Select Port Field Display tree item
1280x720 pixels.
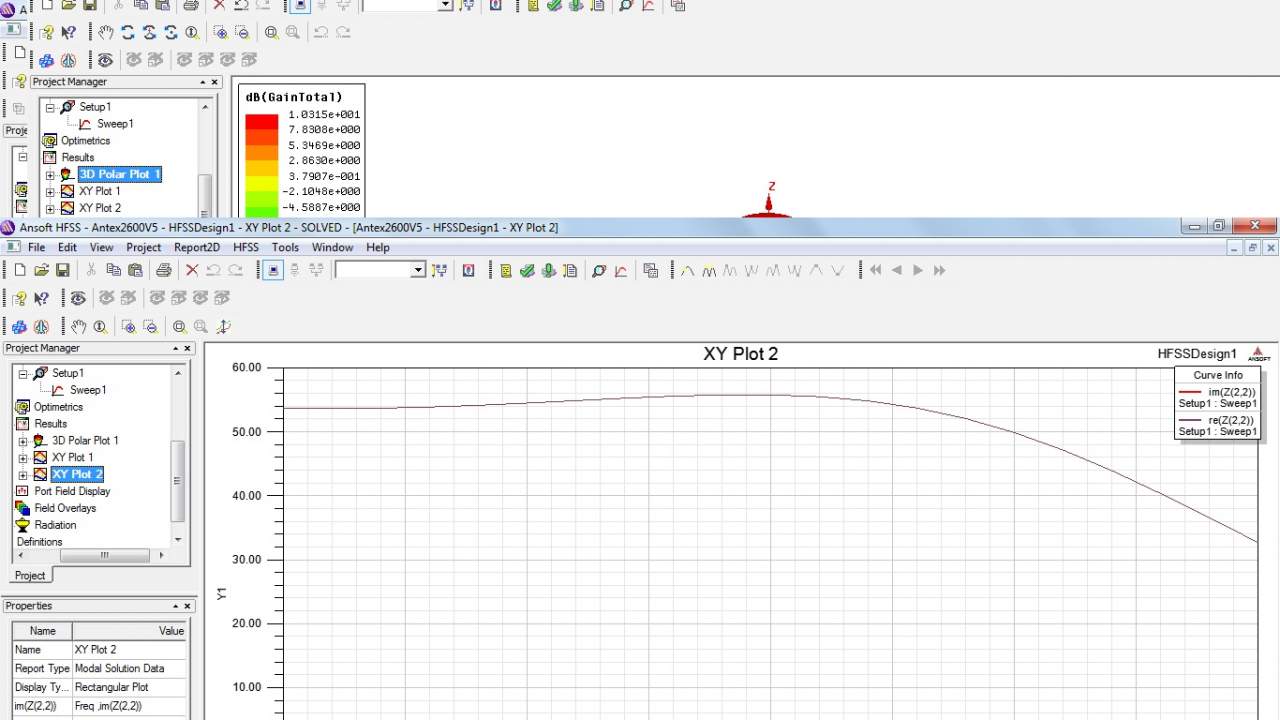[x=72, y=491]
